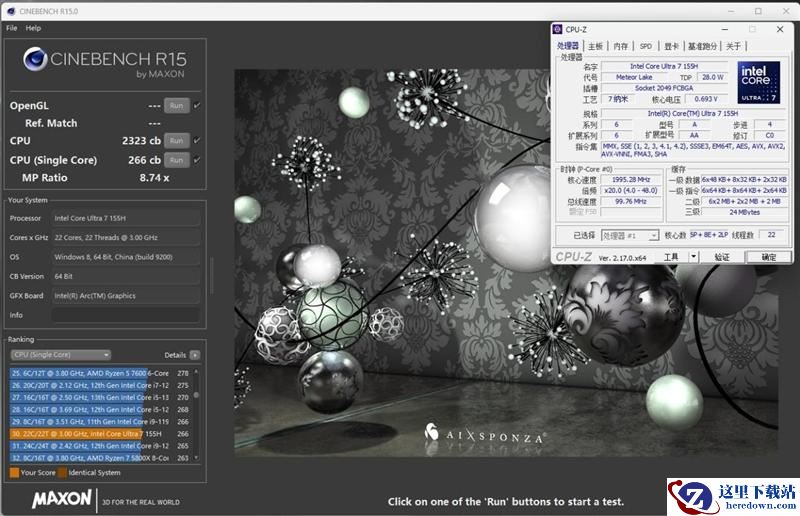Expand ranking Details with the arrow button
The height and width of the screenshot is (516, 800).
point(195,354)
